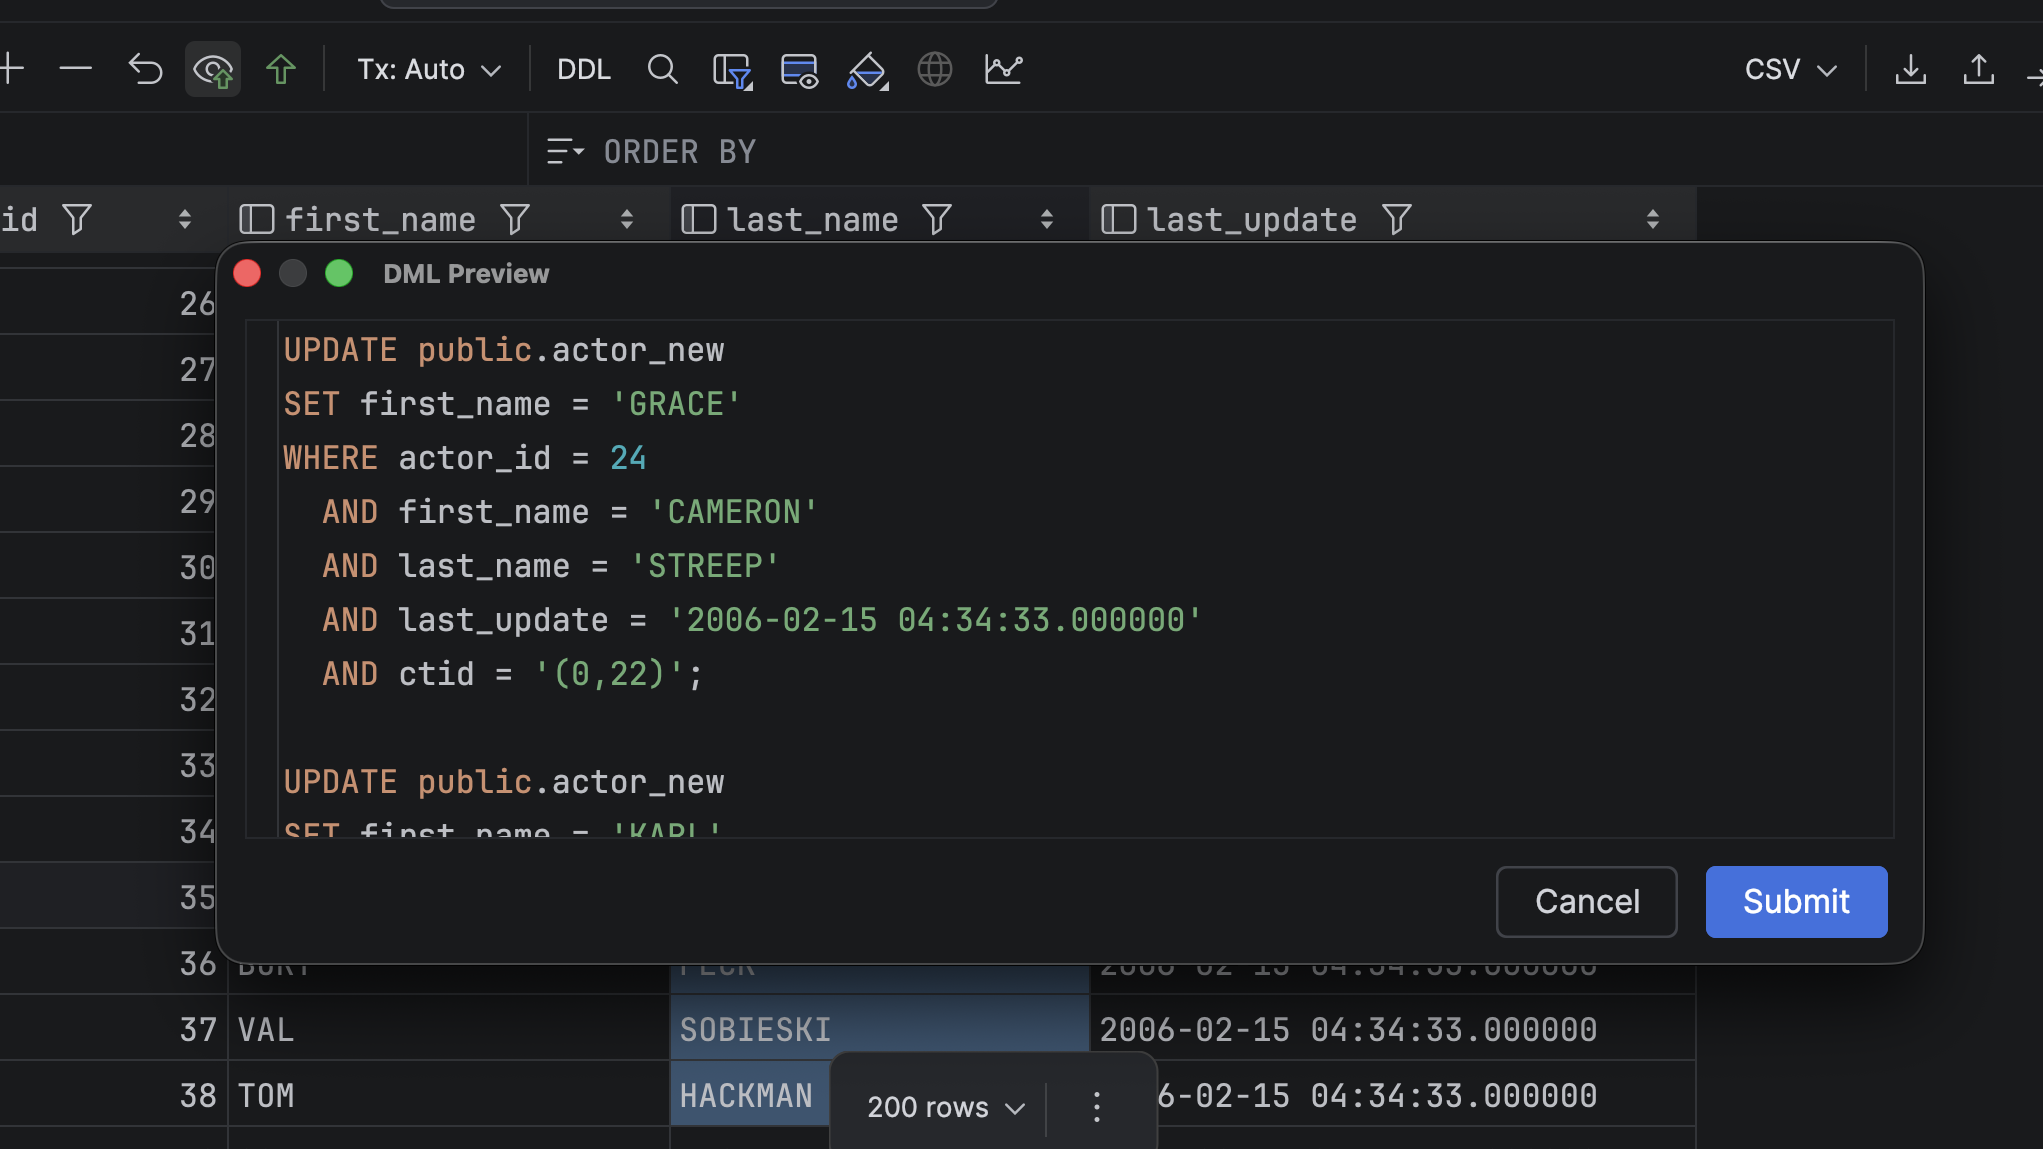Open table filter icon in toolbar

tap(732, 70)
